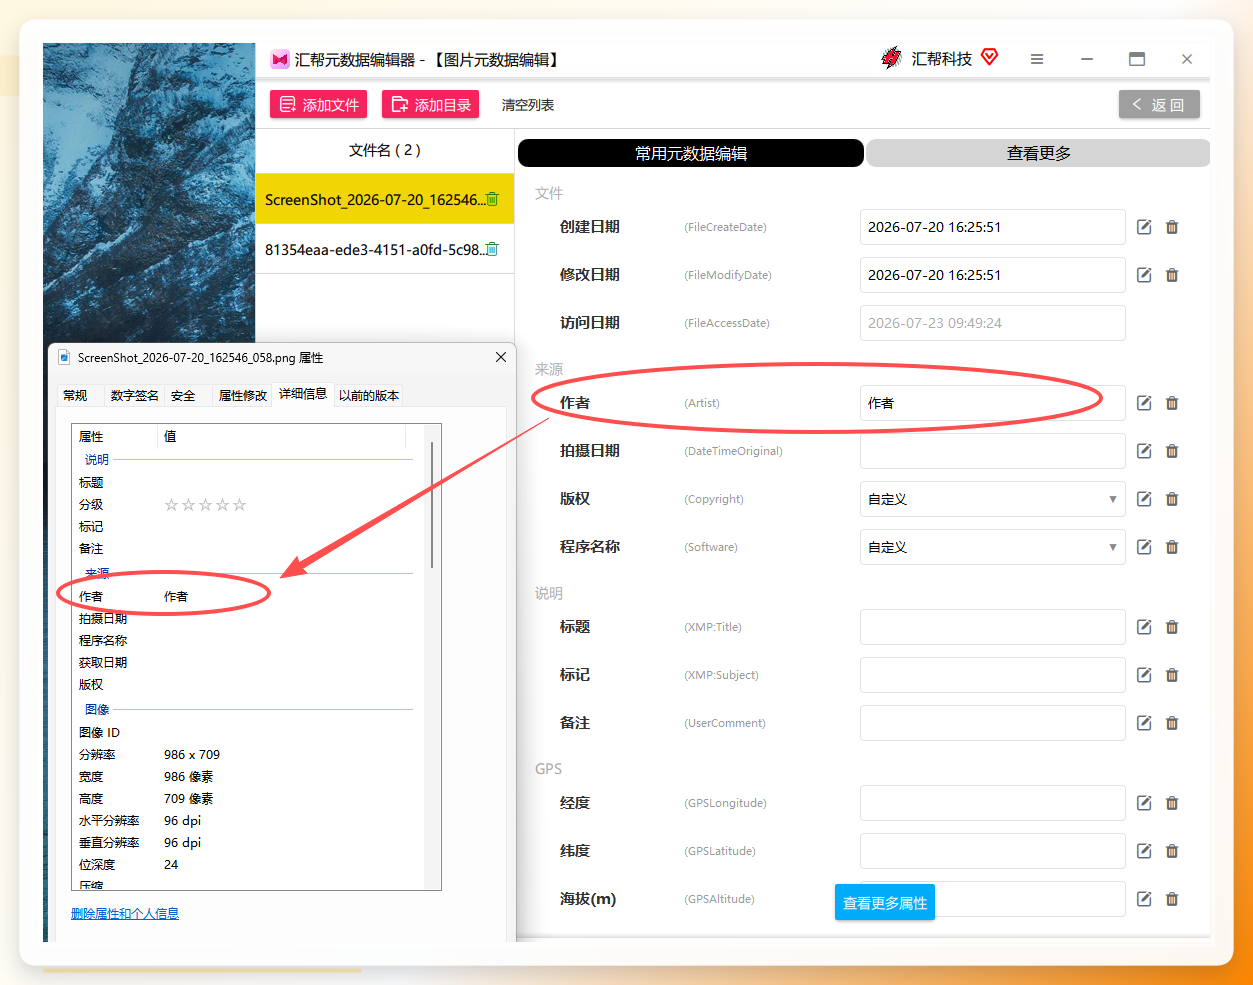
Task: Open 属性修改 tab in properties dialog
Action: (243, 395)
